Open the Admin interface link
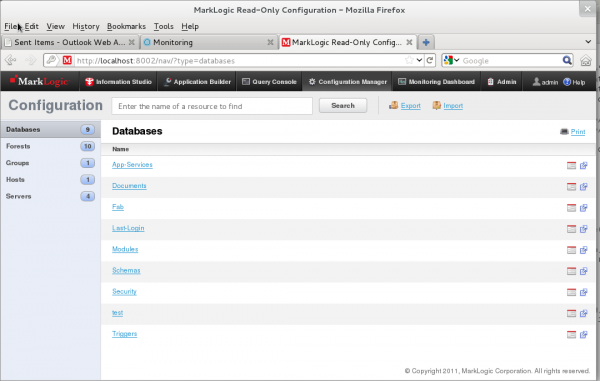 pos(502,81)
